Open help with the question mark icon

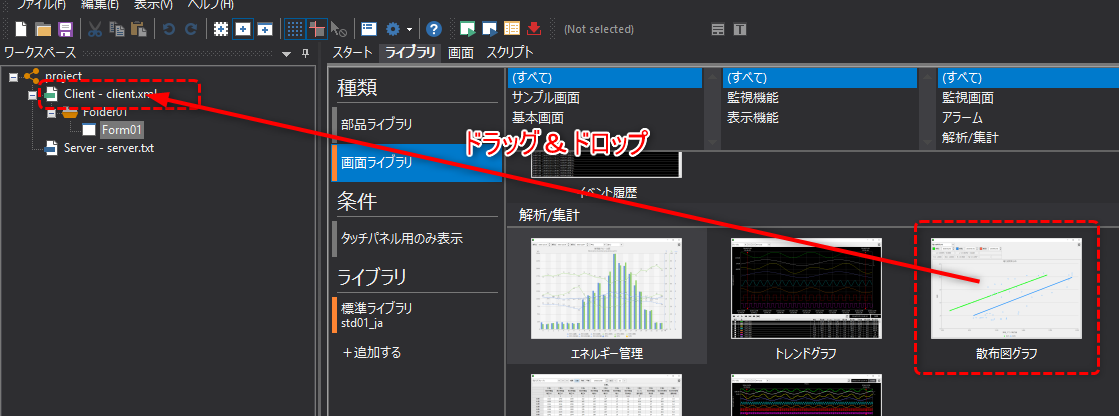pos(433,29)
